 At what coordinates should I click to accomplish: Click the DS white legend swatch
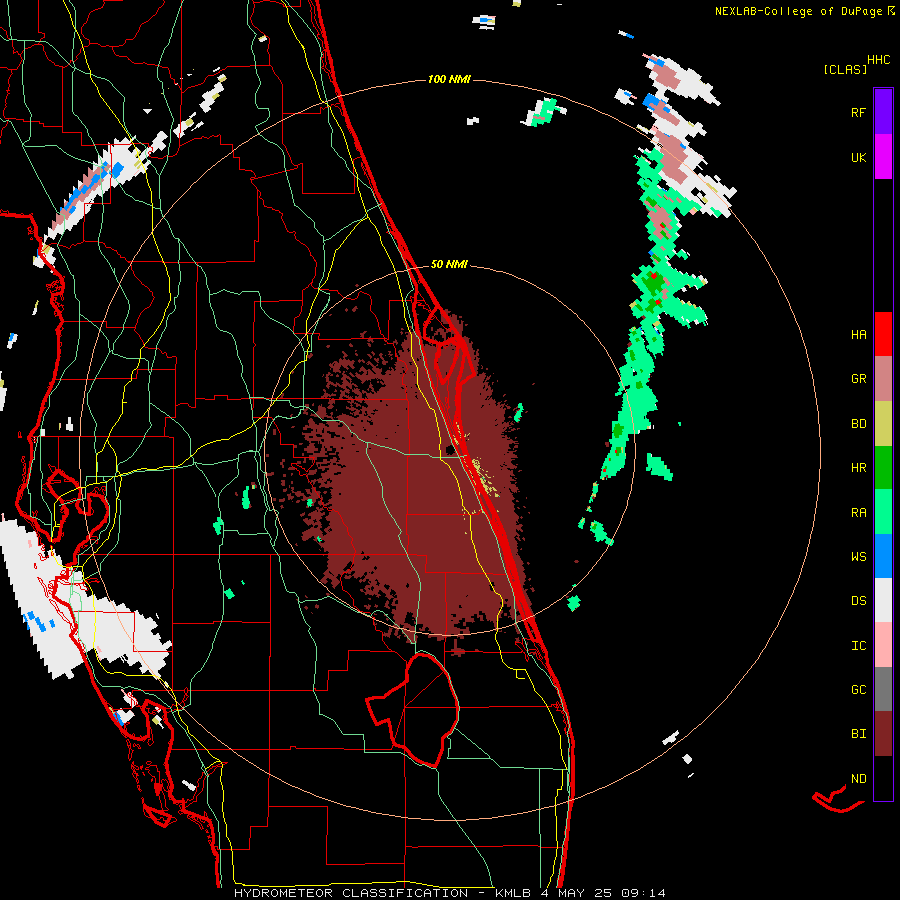pyautogui.click(x=883, y=600)
